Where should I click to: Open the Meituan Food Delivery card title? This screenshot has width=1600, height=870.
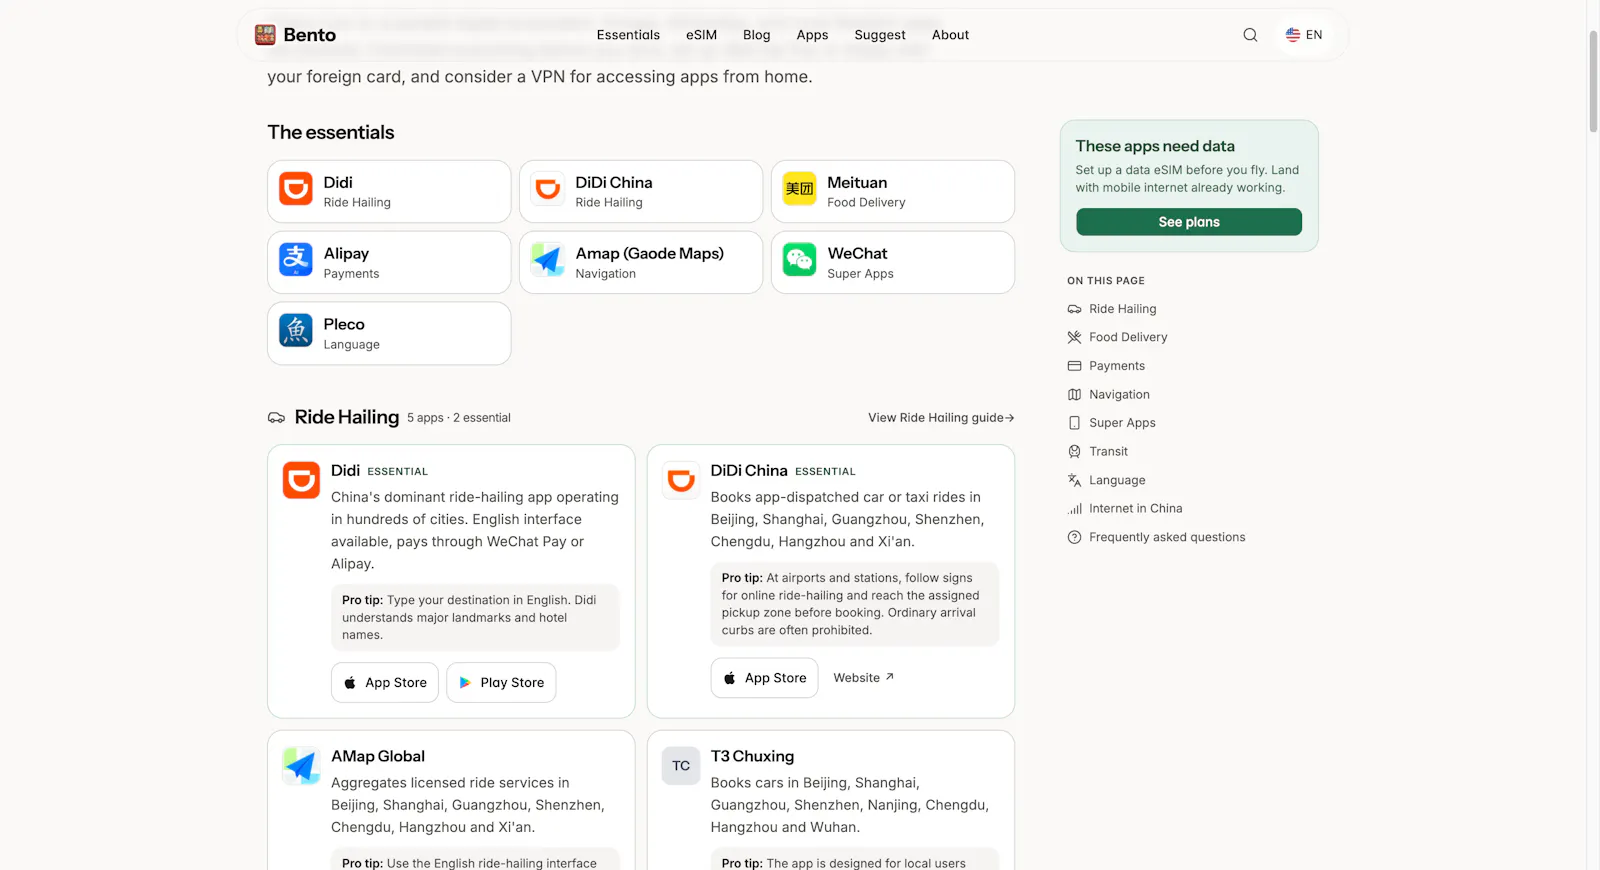[857, 183]
